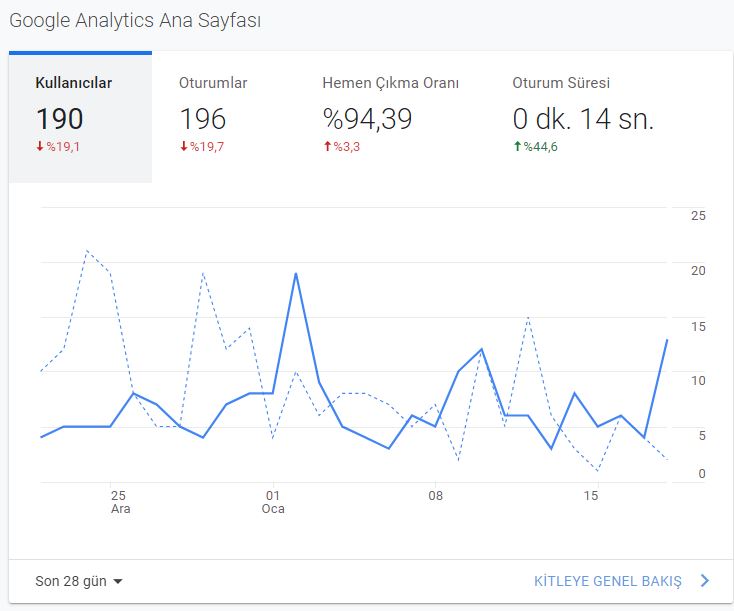
Task: Click the red up arrow next to %3,3
Action: [328, 147]
